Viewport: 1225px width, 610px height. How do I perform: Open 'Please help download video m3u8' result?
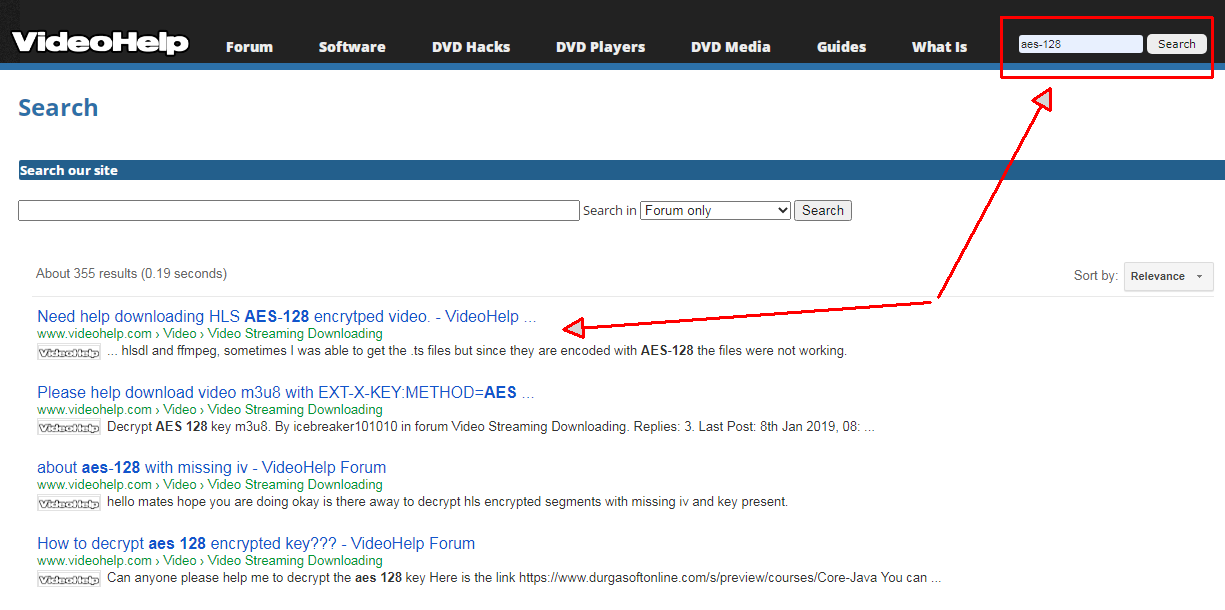pyautogui.click(x=286, y=393)
